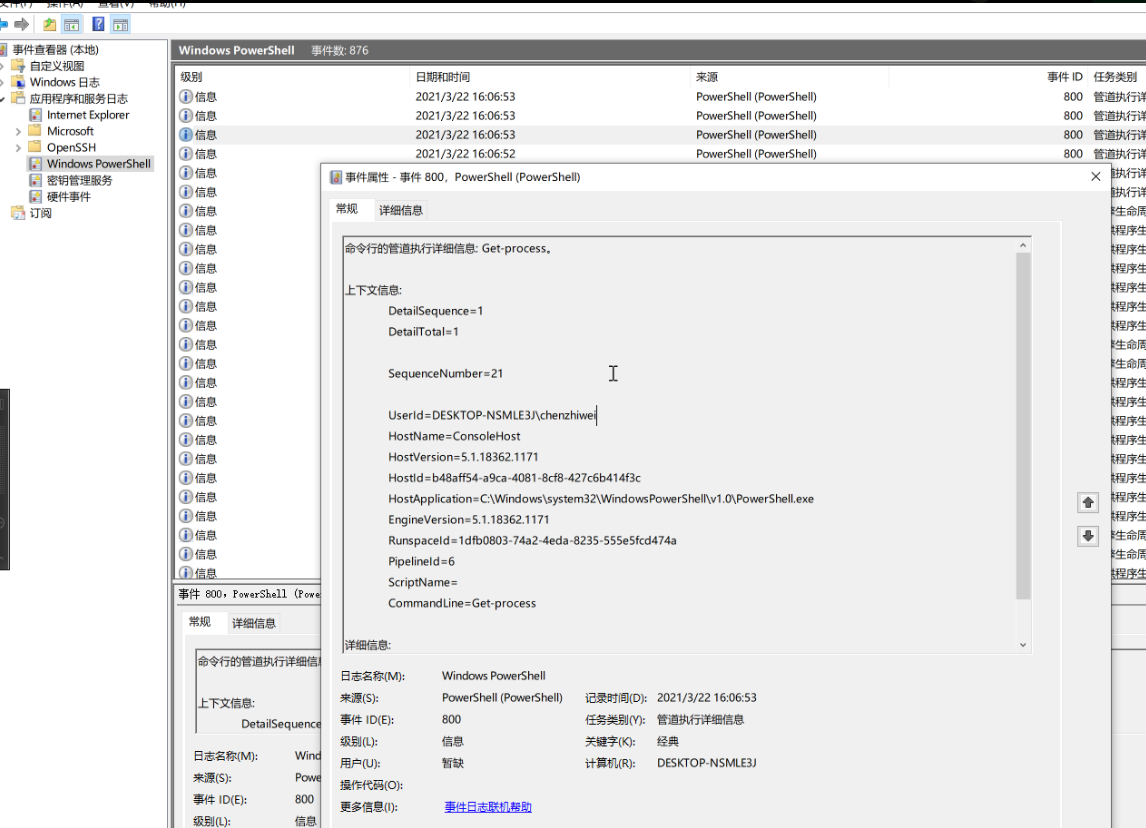Toggle the show/hide action pane toolbar icon

pyautogui.click(x=118, y=23)
